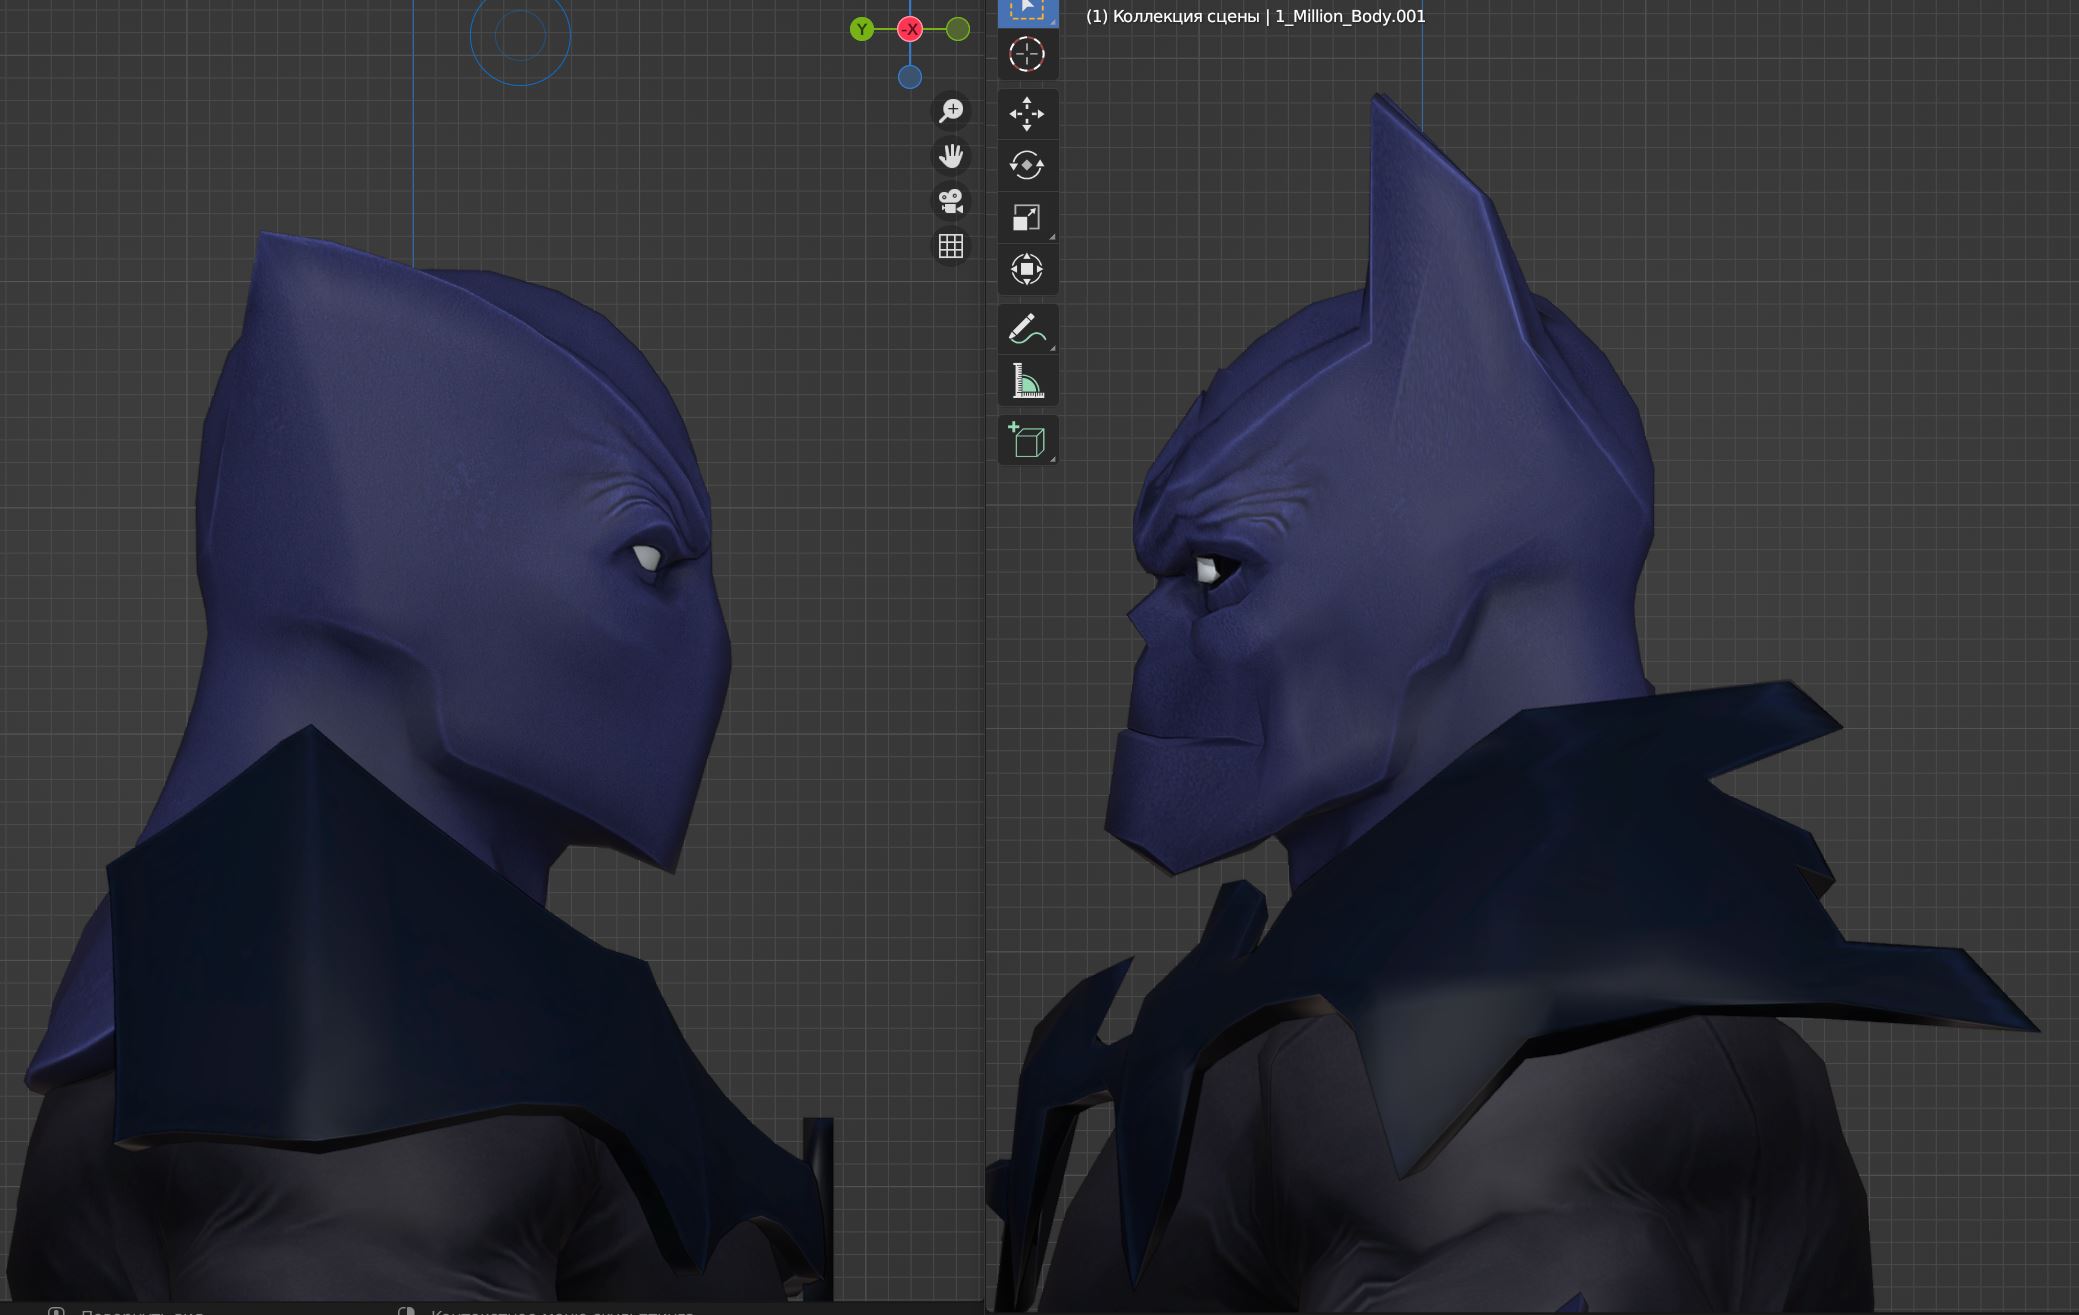Click the zoom magnifier viewport button

point(951,110)
